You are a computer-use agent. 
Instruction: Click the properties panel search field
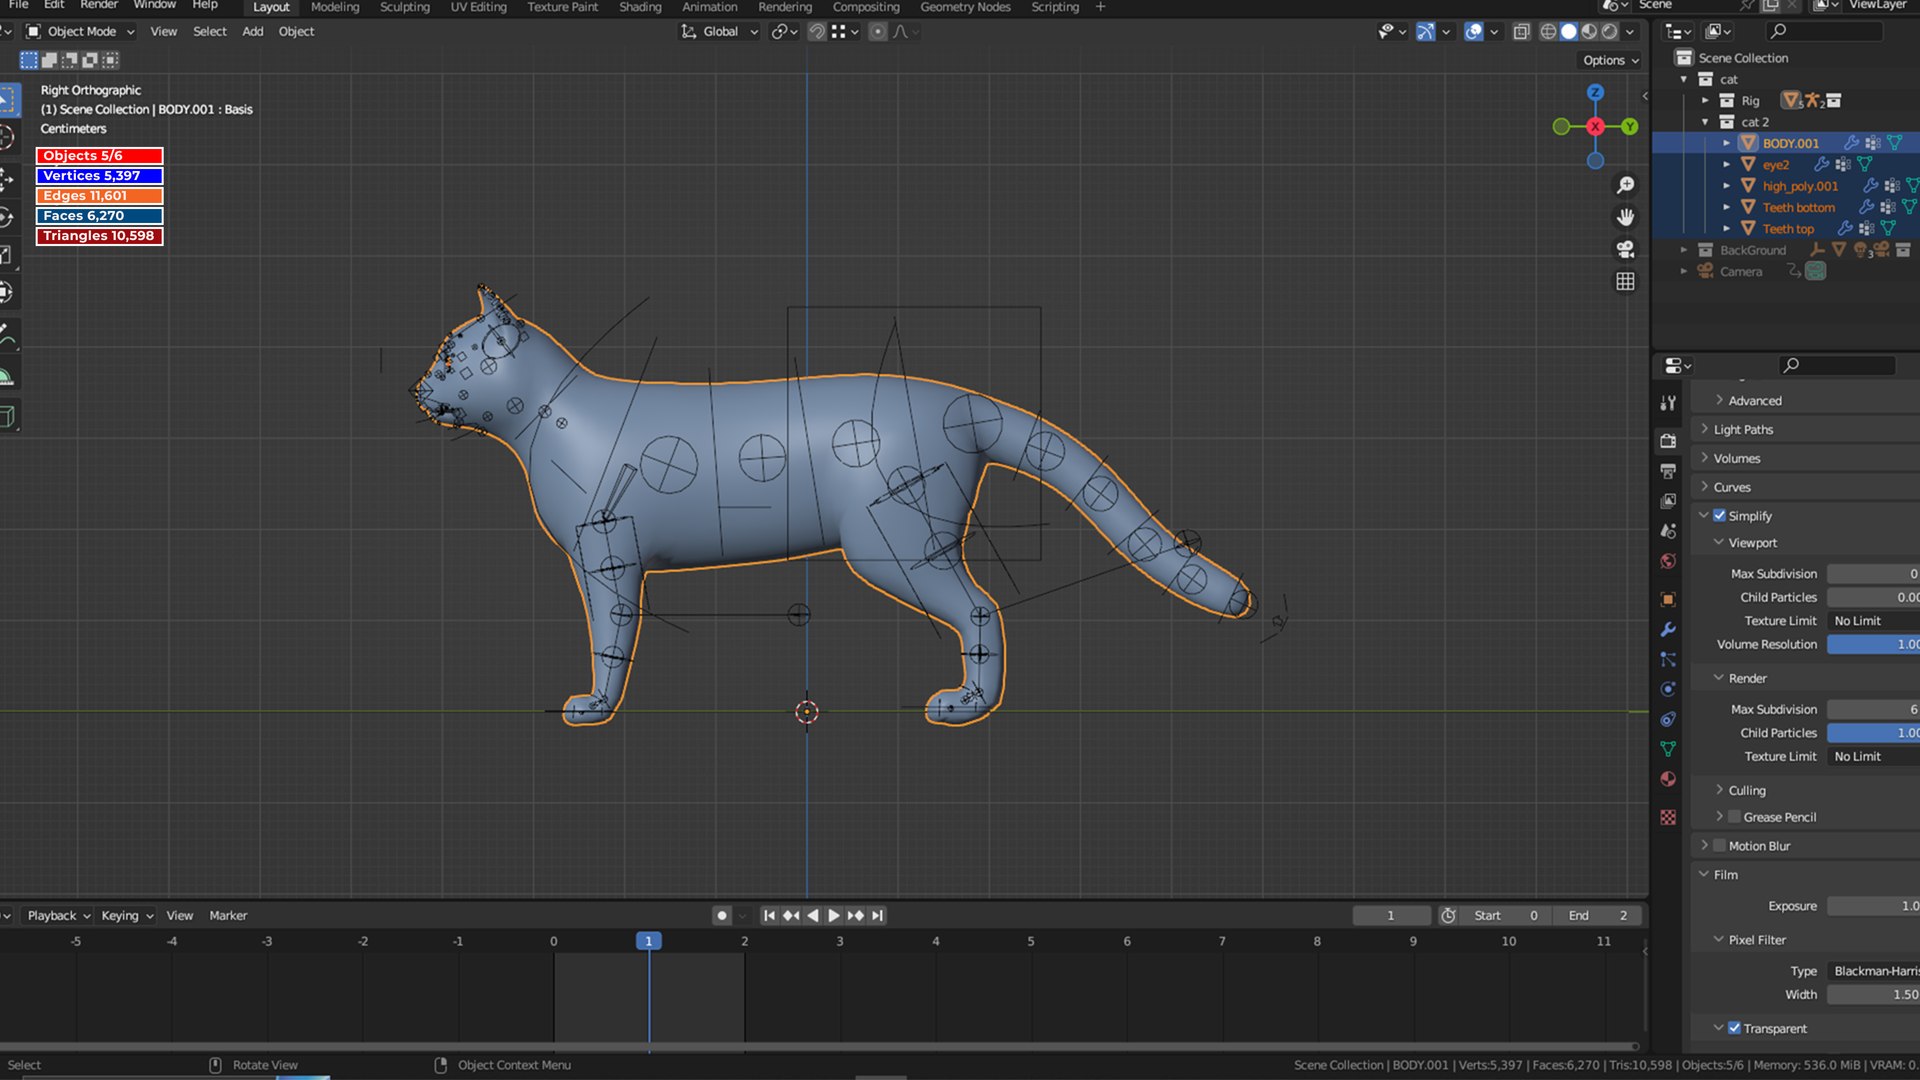(1838, 366)
